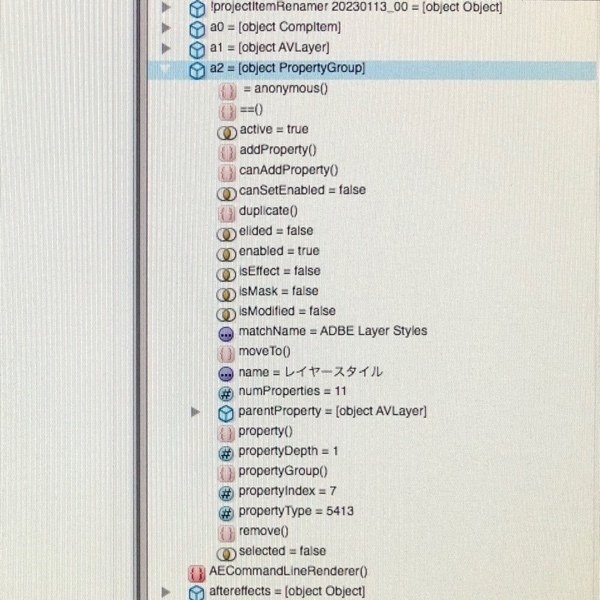
Task: Click function icon beside propertyGroup()
Action: [226, 474]
